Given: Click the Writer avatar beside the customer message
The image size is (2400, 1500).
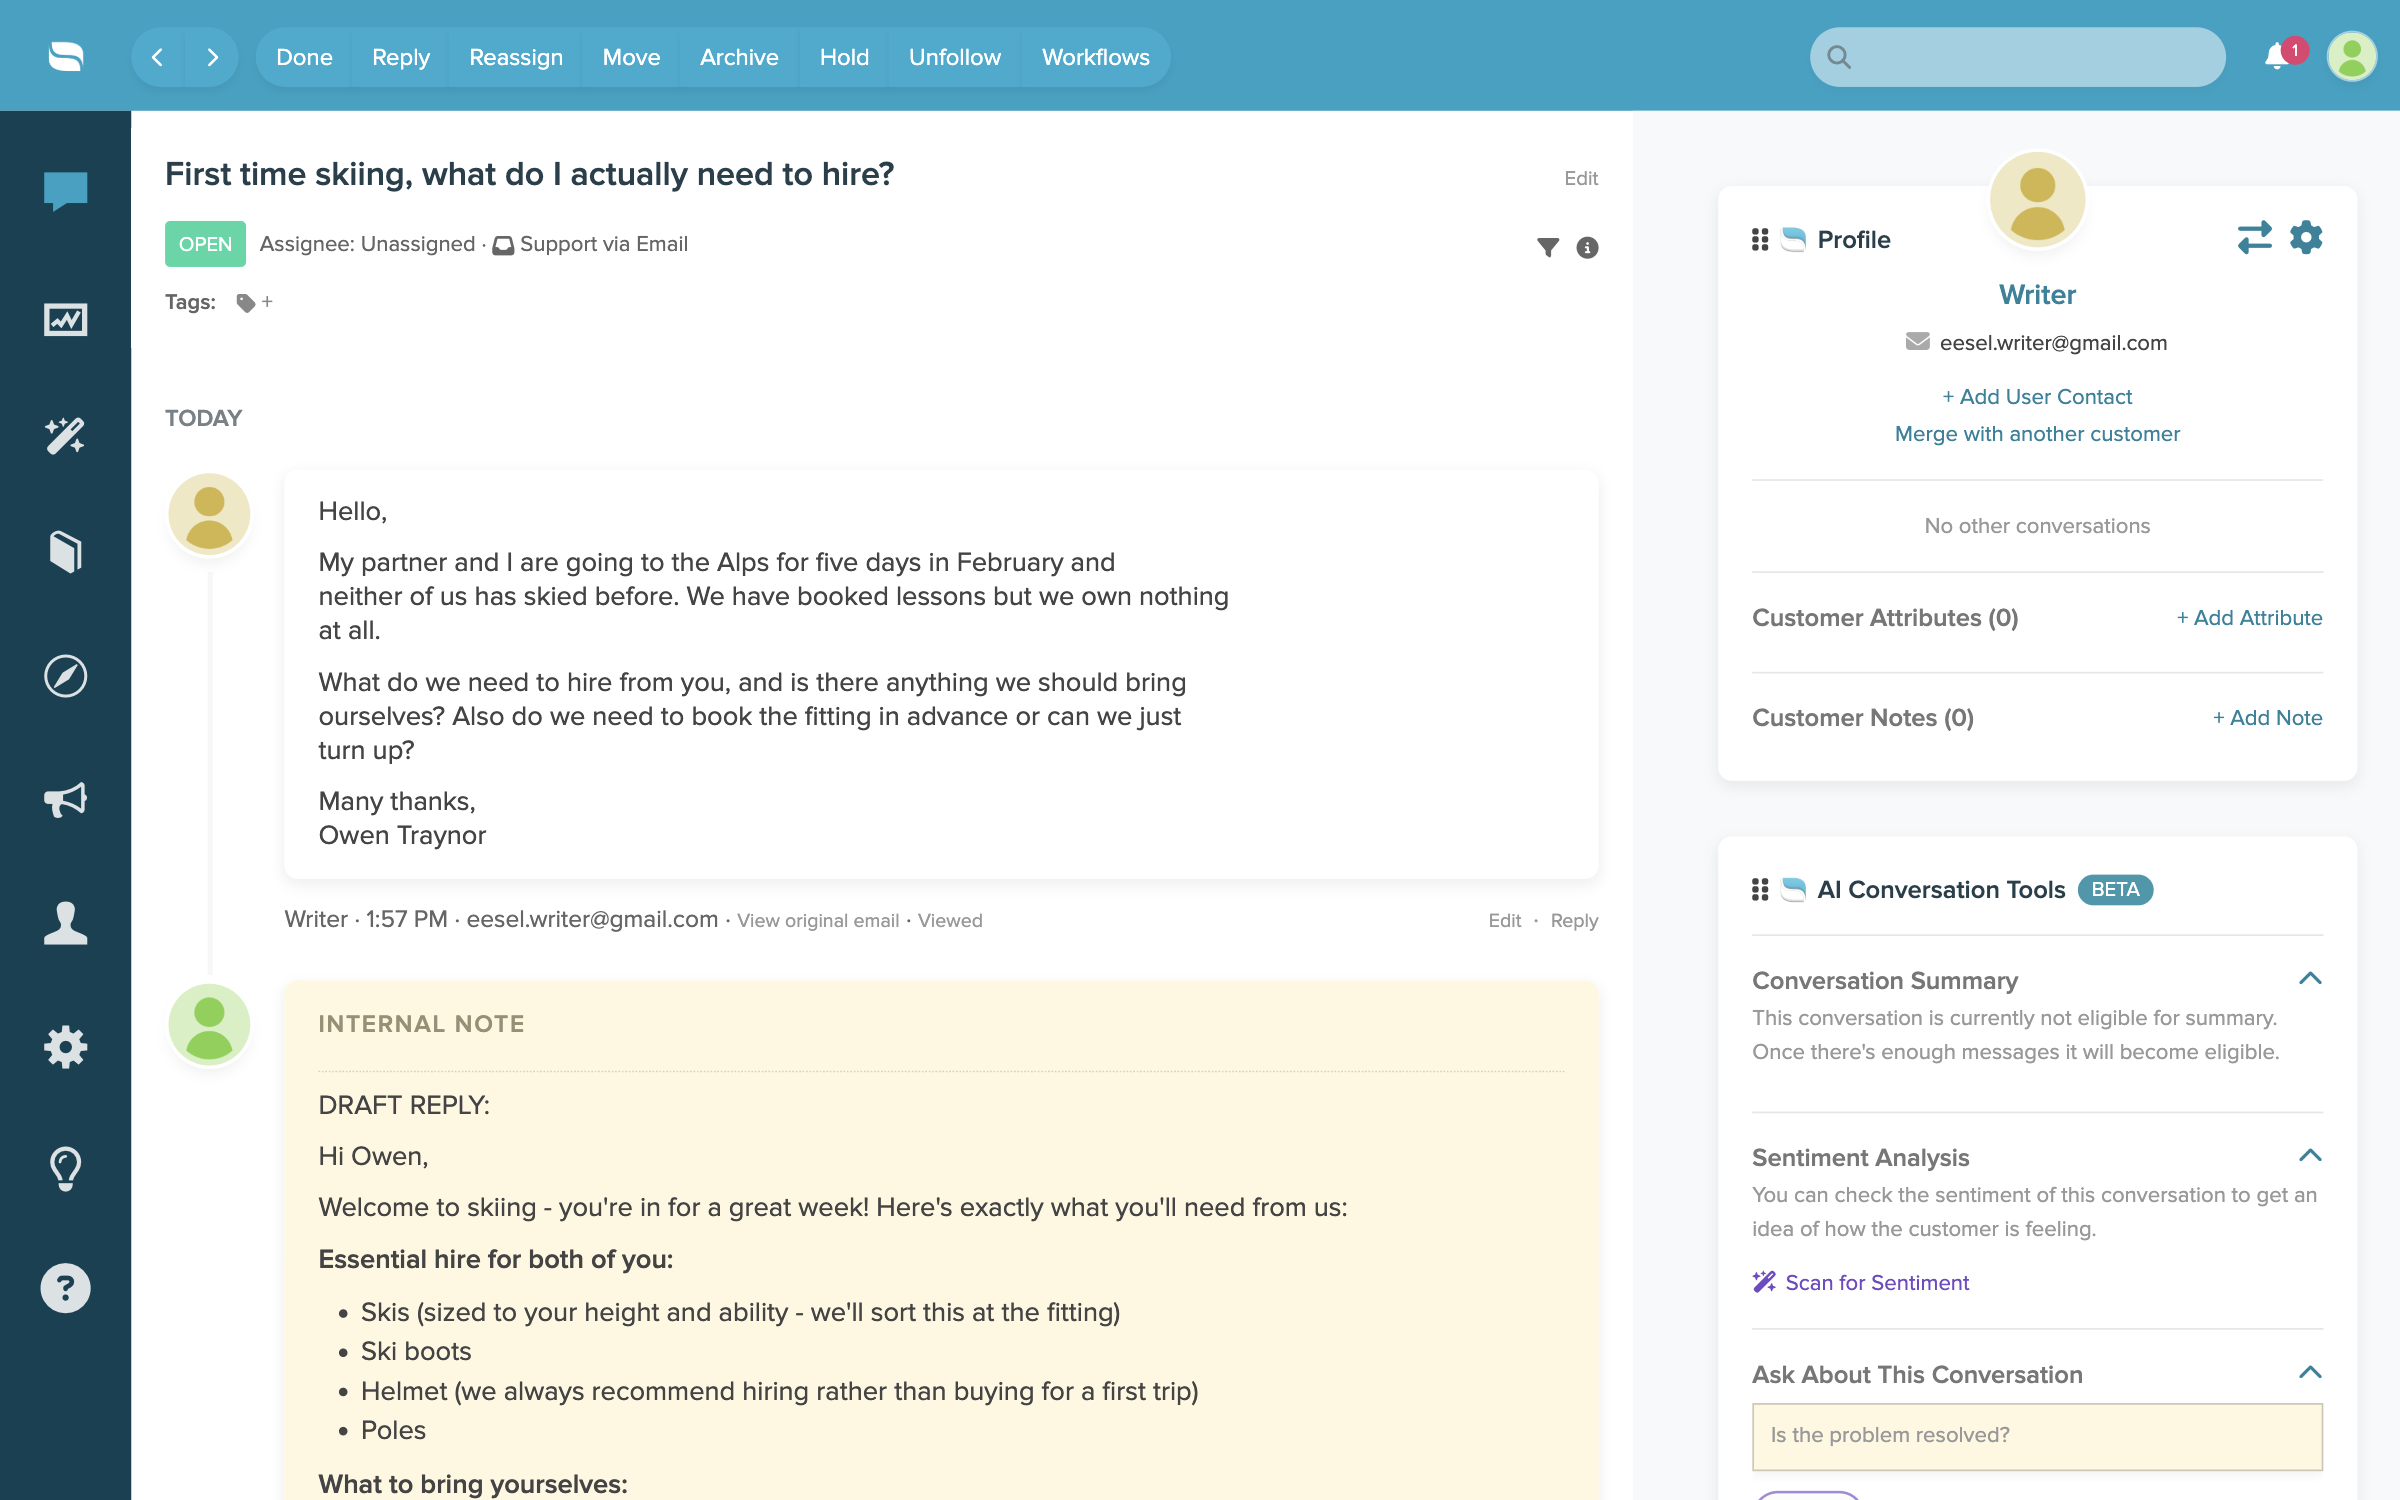Looking at the screenshot, I should 209,514.
